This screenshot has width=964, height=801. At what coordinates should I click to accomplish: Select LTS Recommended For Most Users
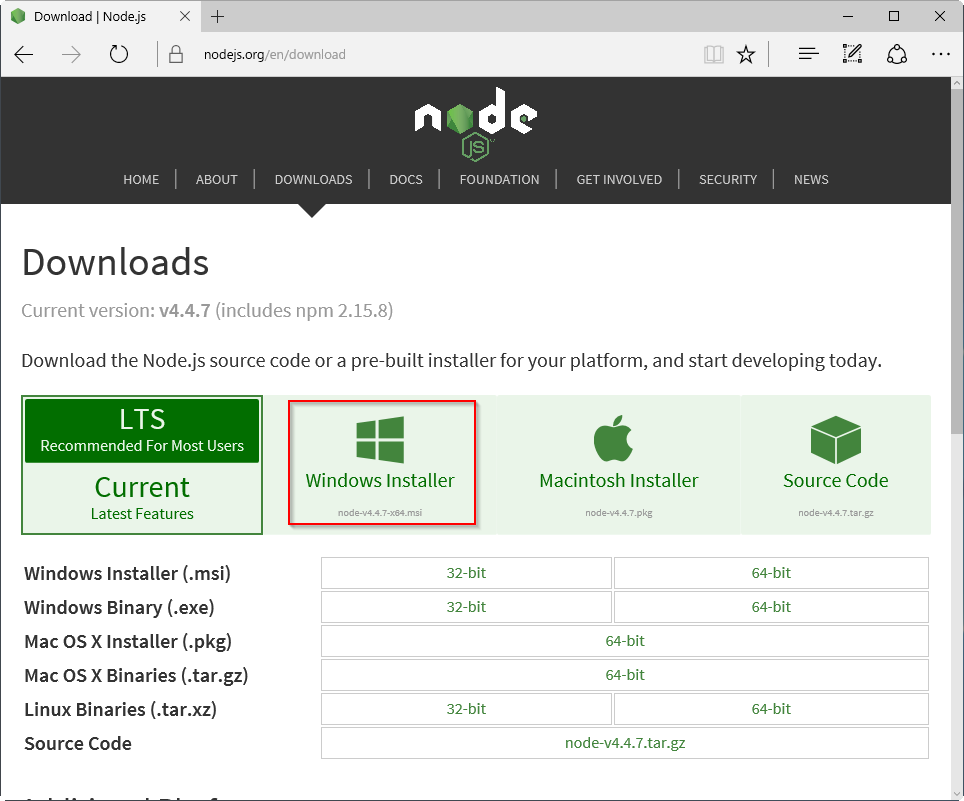click(x=142, y=430)
